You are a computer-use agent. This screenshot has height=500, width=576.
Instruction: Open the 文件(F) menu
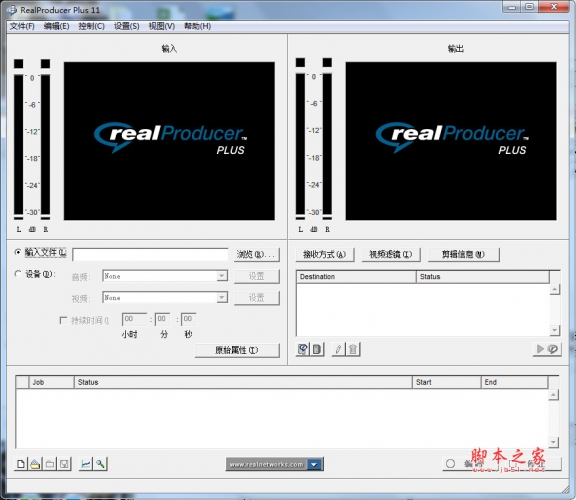22,26
